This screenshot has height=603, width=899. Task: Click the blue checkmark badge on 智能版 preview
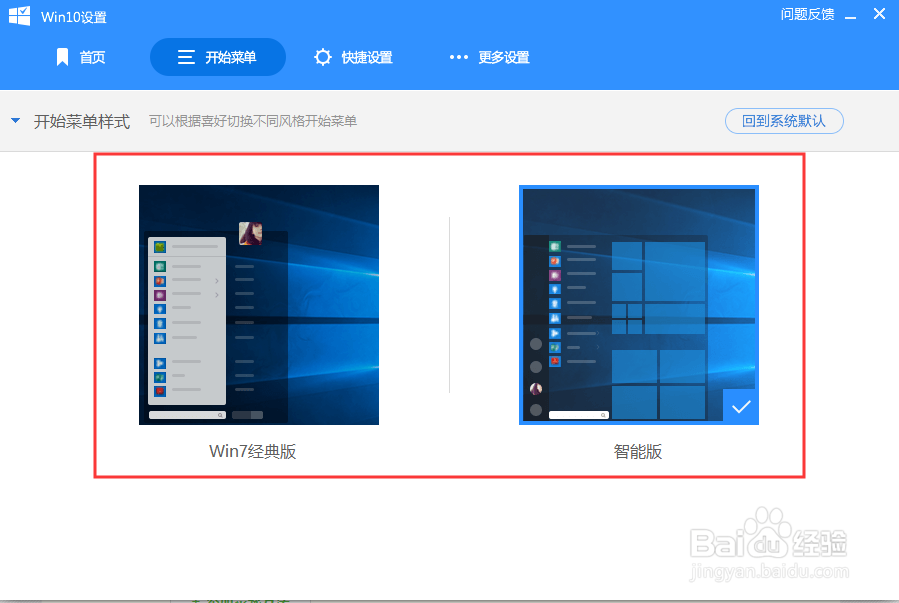tap(740, 406)
